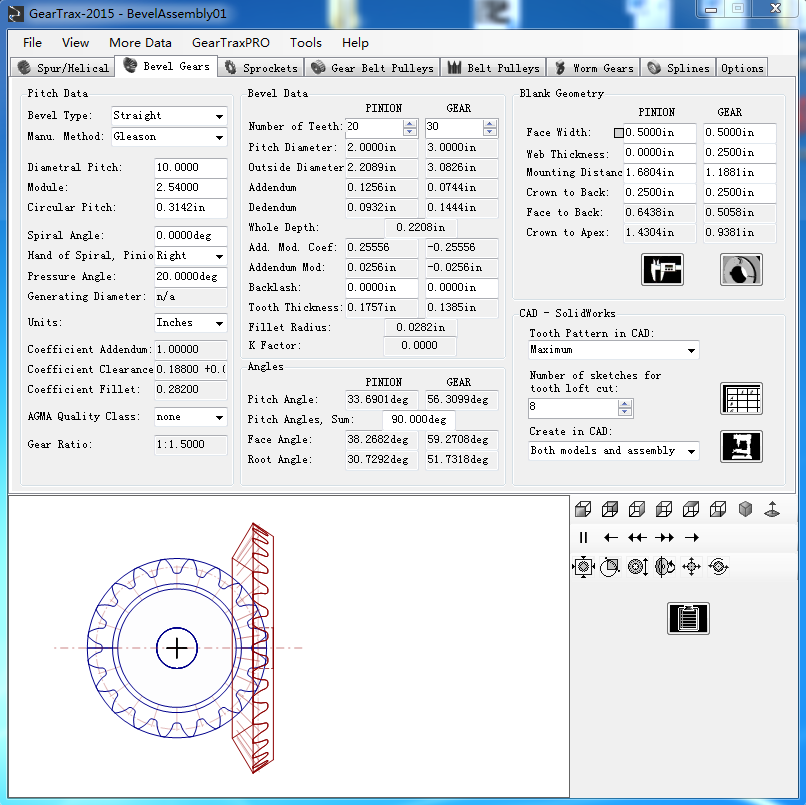Select the rotate view icon

665,567
